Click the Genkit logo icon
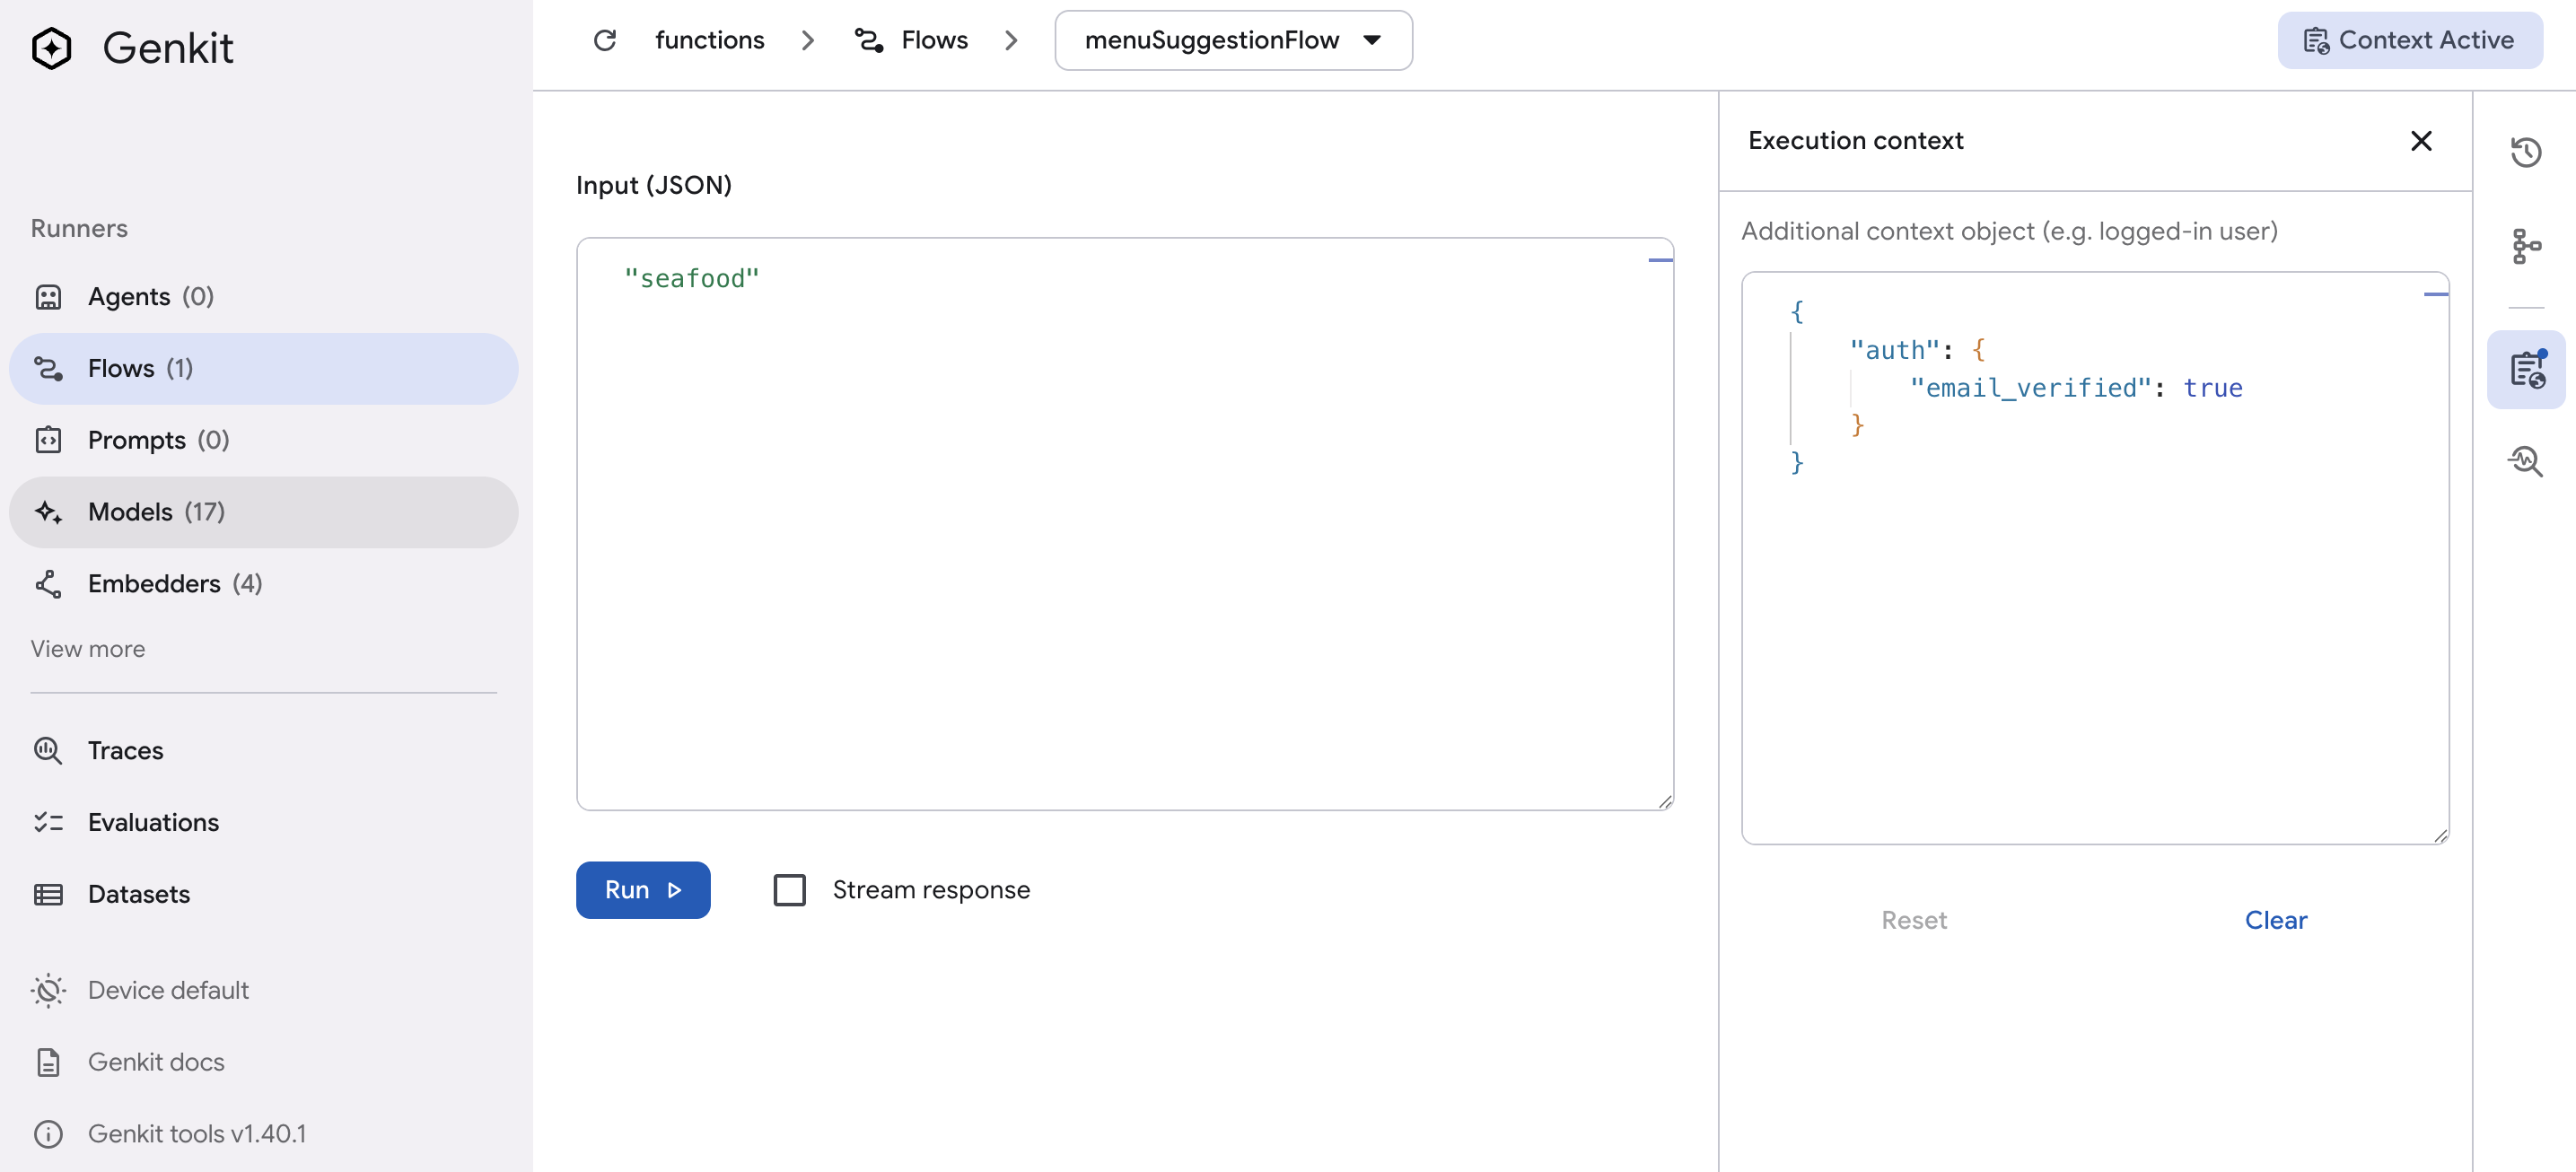The width and height of the screenshot is (2576, 1172). click(51, 47)
